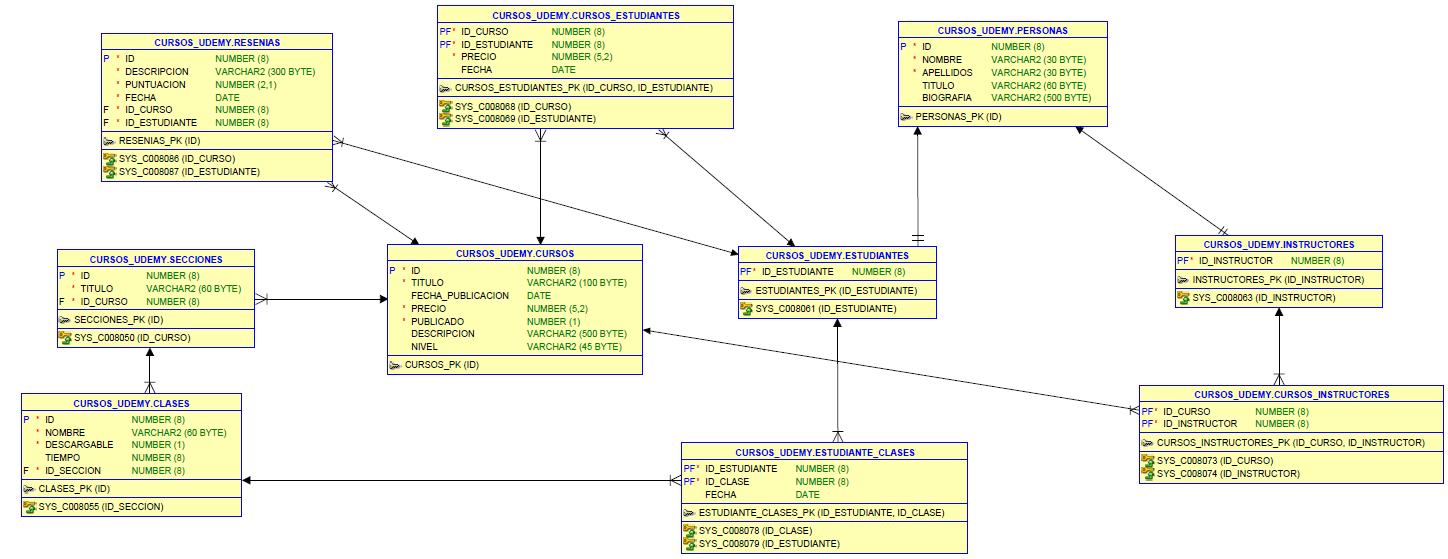Click the foreign key icon for SYS_C008073 (ID_CURSO)
Image resolution: width=1448 pixels, height=559 pixels.
[1149, 461]
